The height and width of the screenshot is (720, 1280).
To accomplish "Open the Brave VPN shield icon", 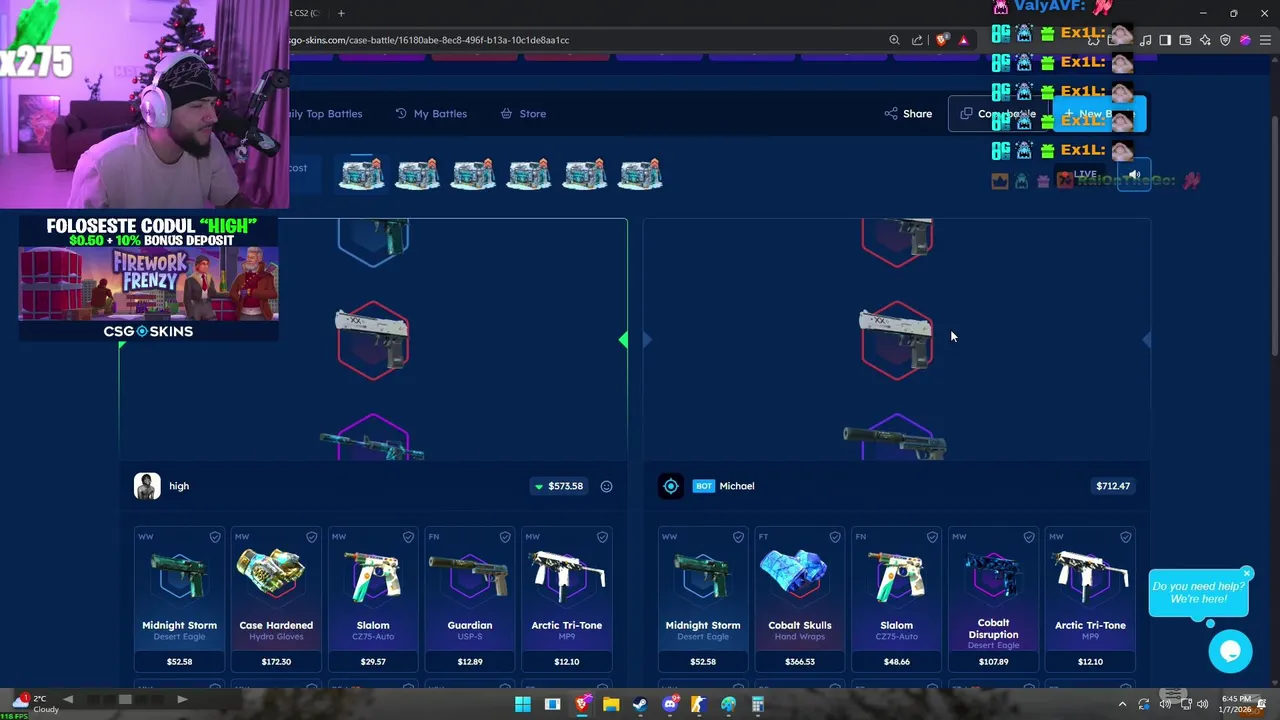I will coord(1225,40).
